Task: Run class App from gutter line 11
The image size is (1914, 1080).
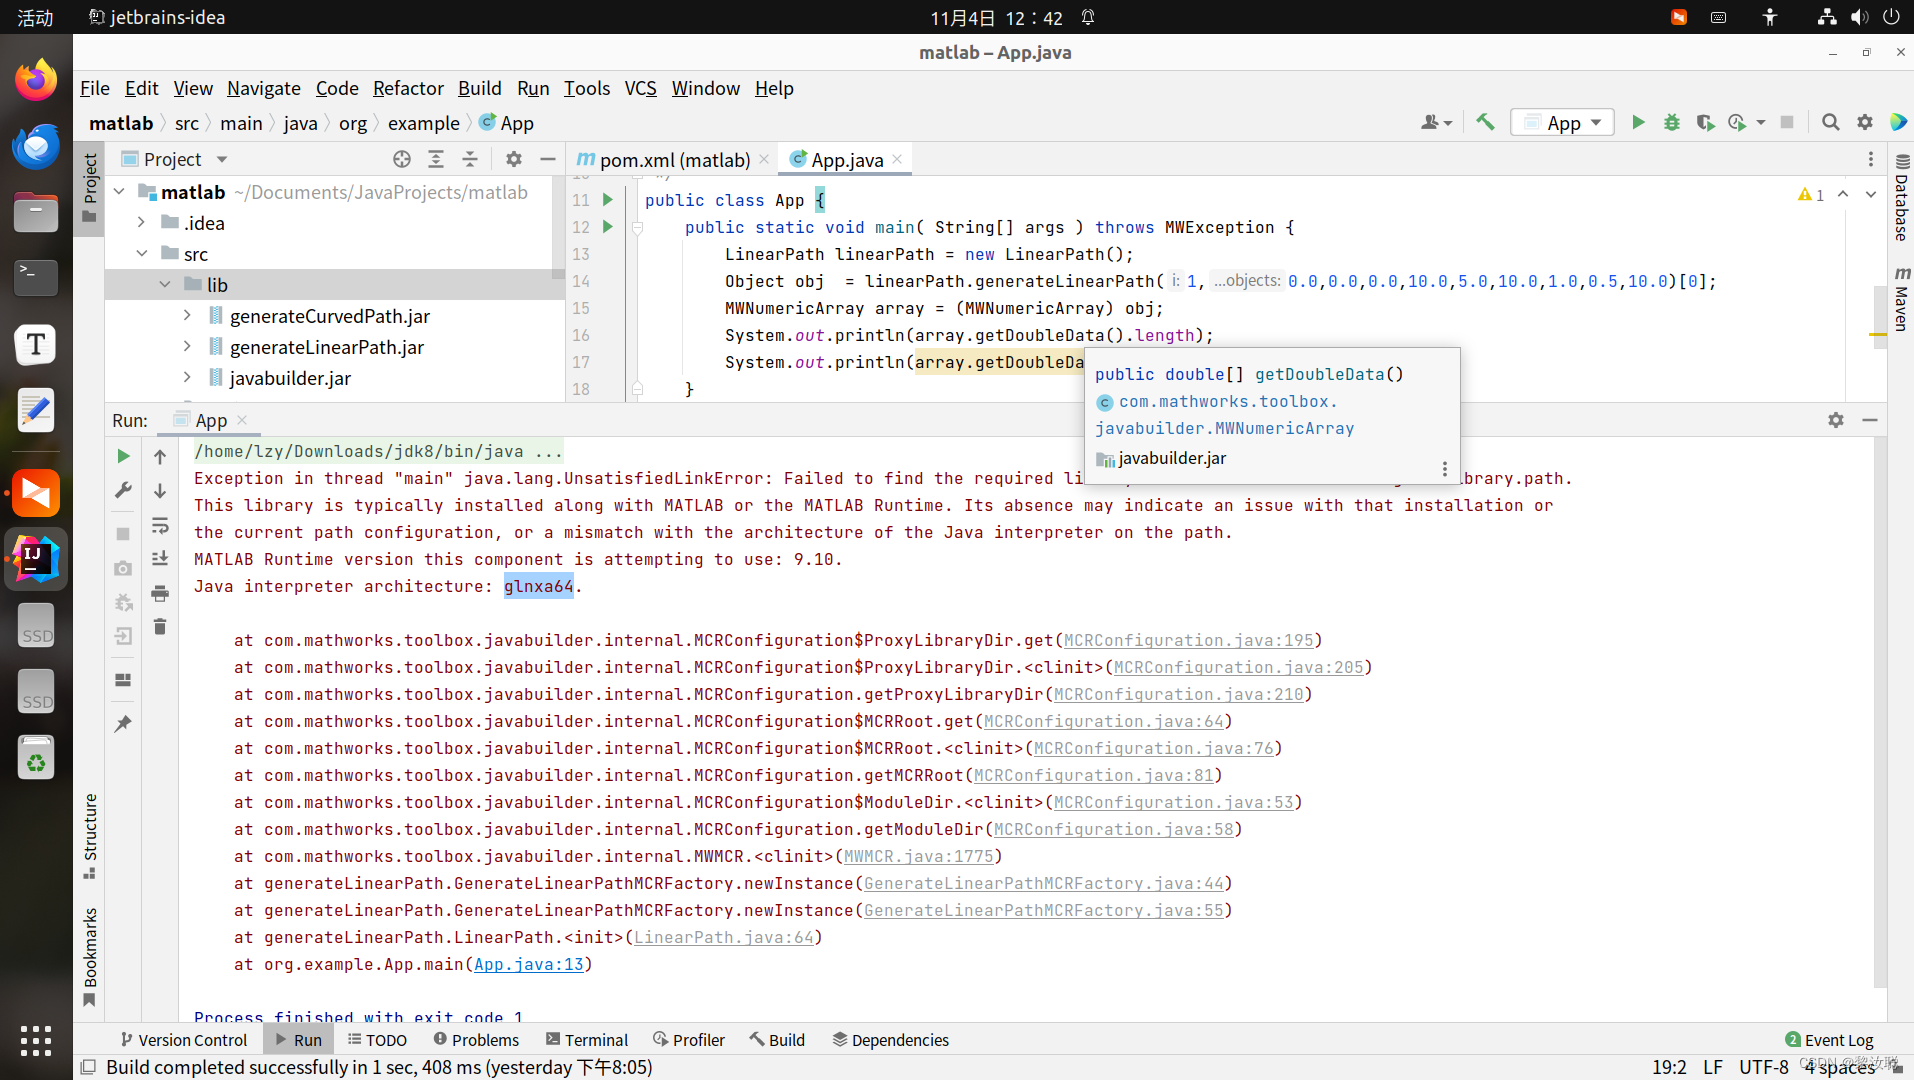Action: point(607,200)
